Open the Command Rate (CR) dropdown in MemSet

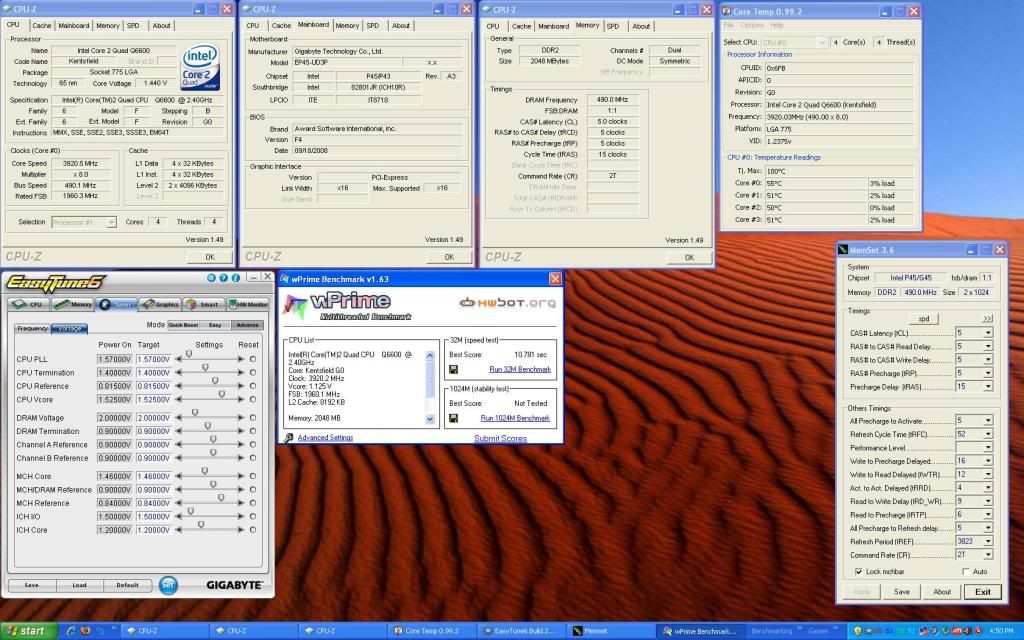(x=987, y=554)
